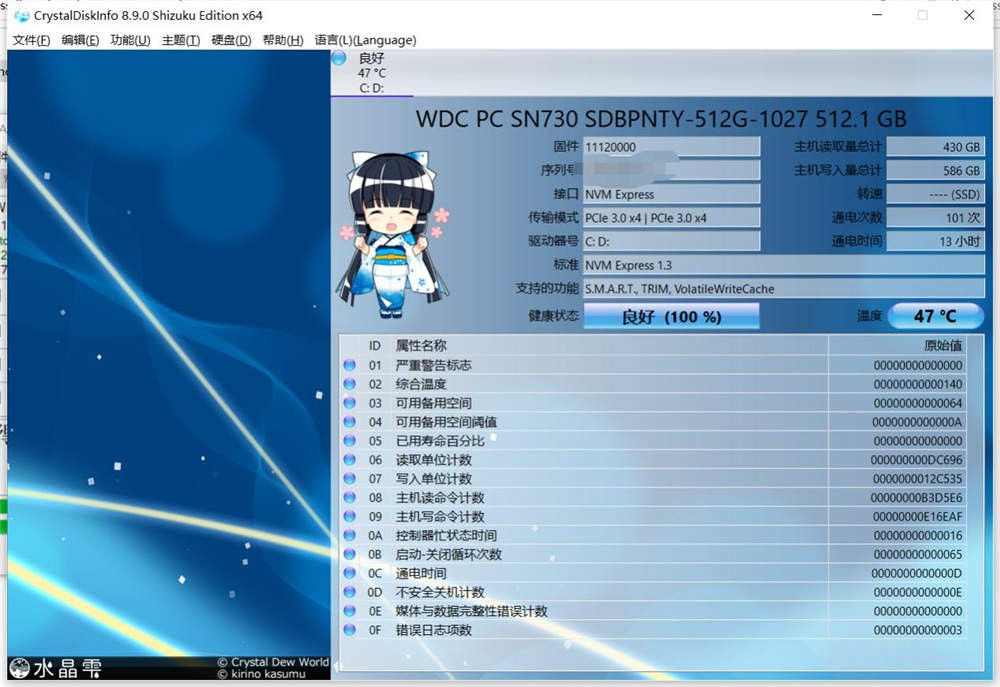Click the 水晶雫 logo in bottom-left
The width and height of the screenshot is (1000, 687).
(x=55, y=668)
